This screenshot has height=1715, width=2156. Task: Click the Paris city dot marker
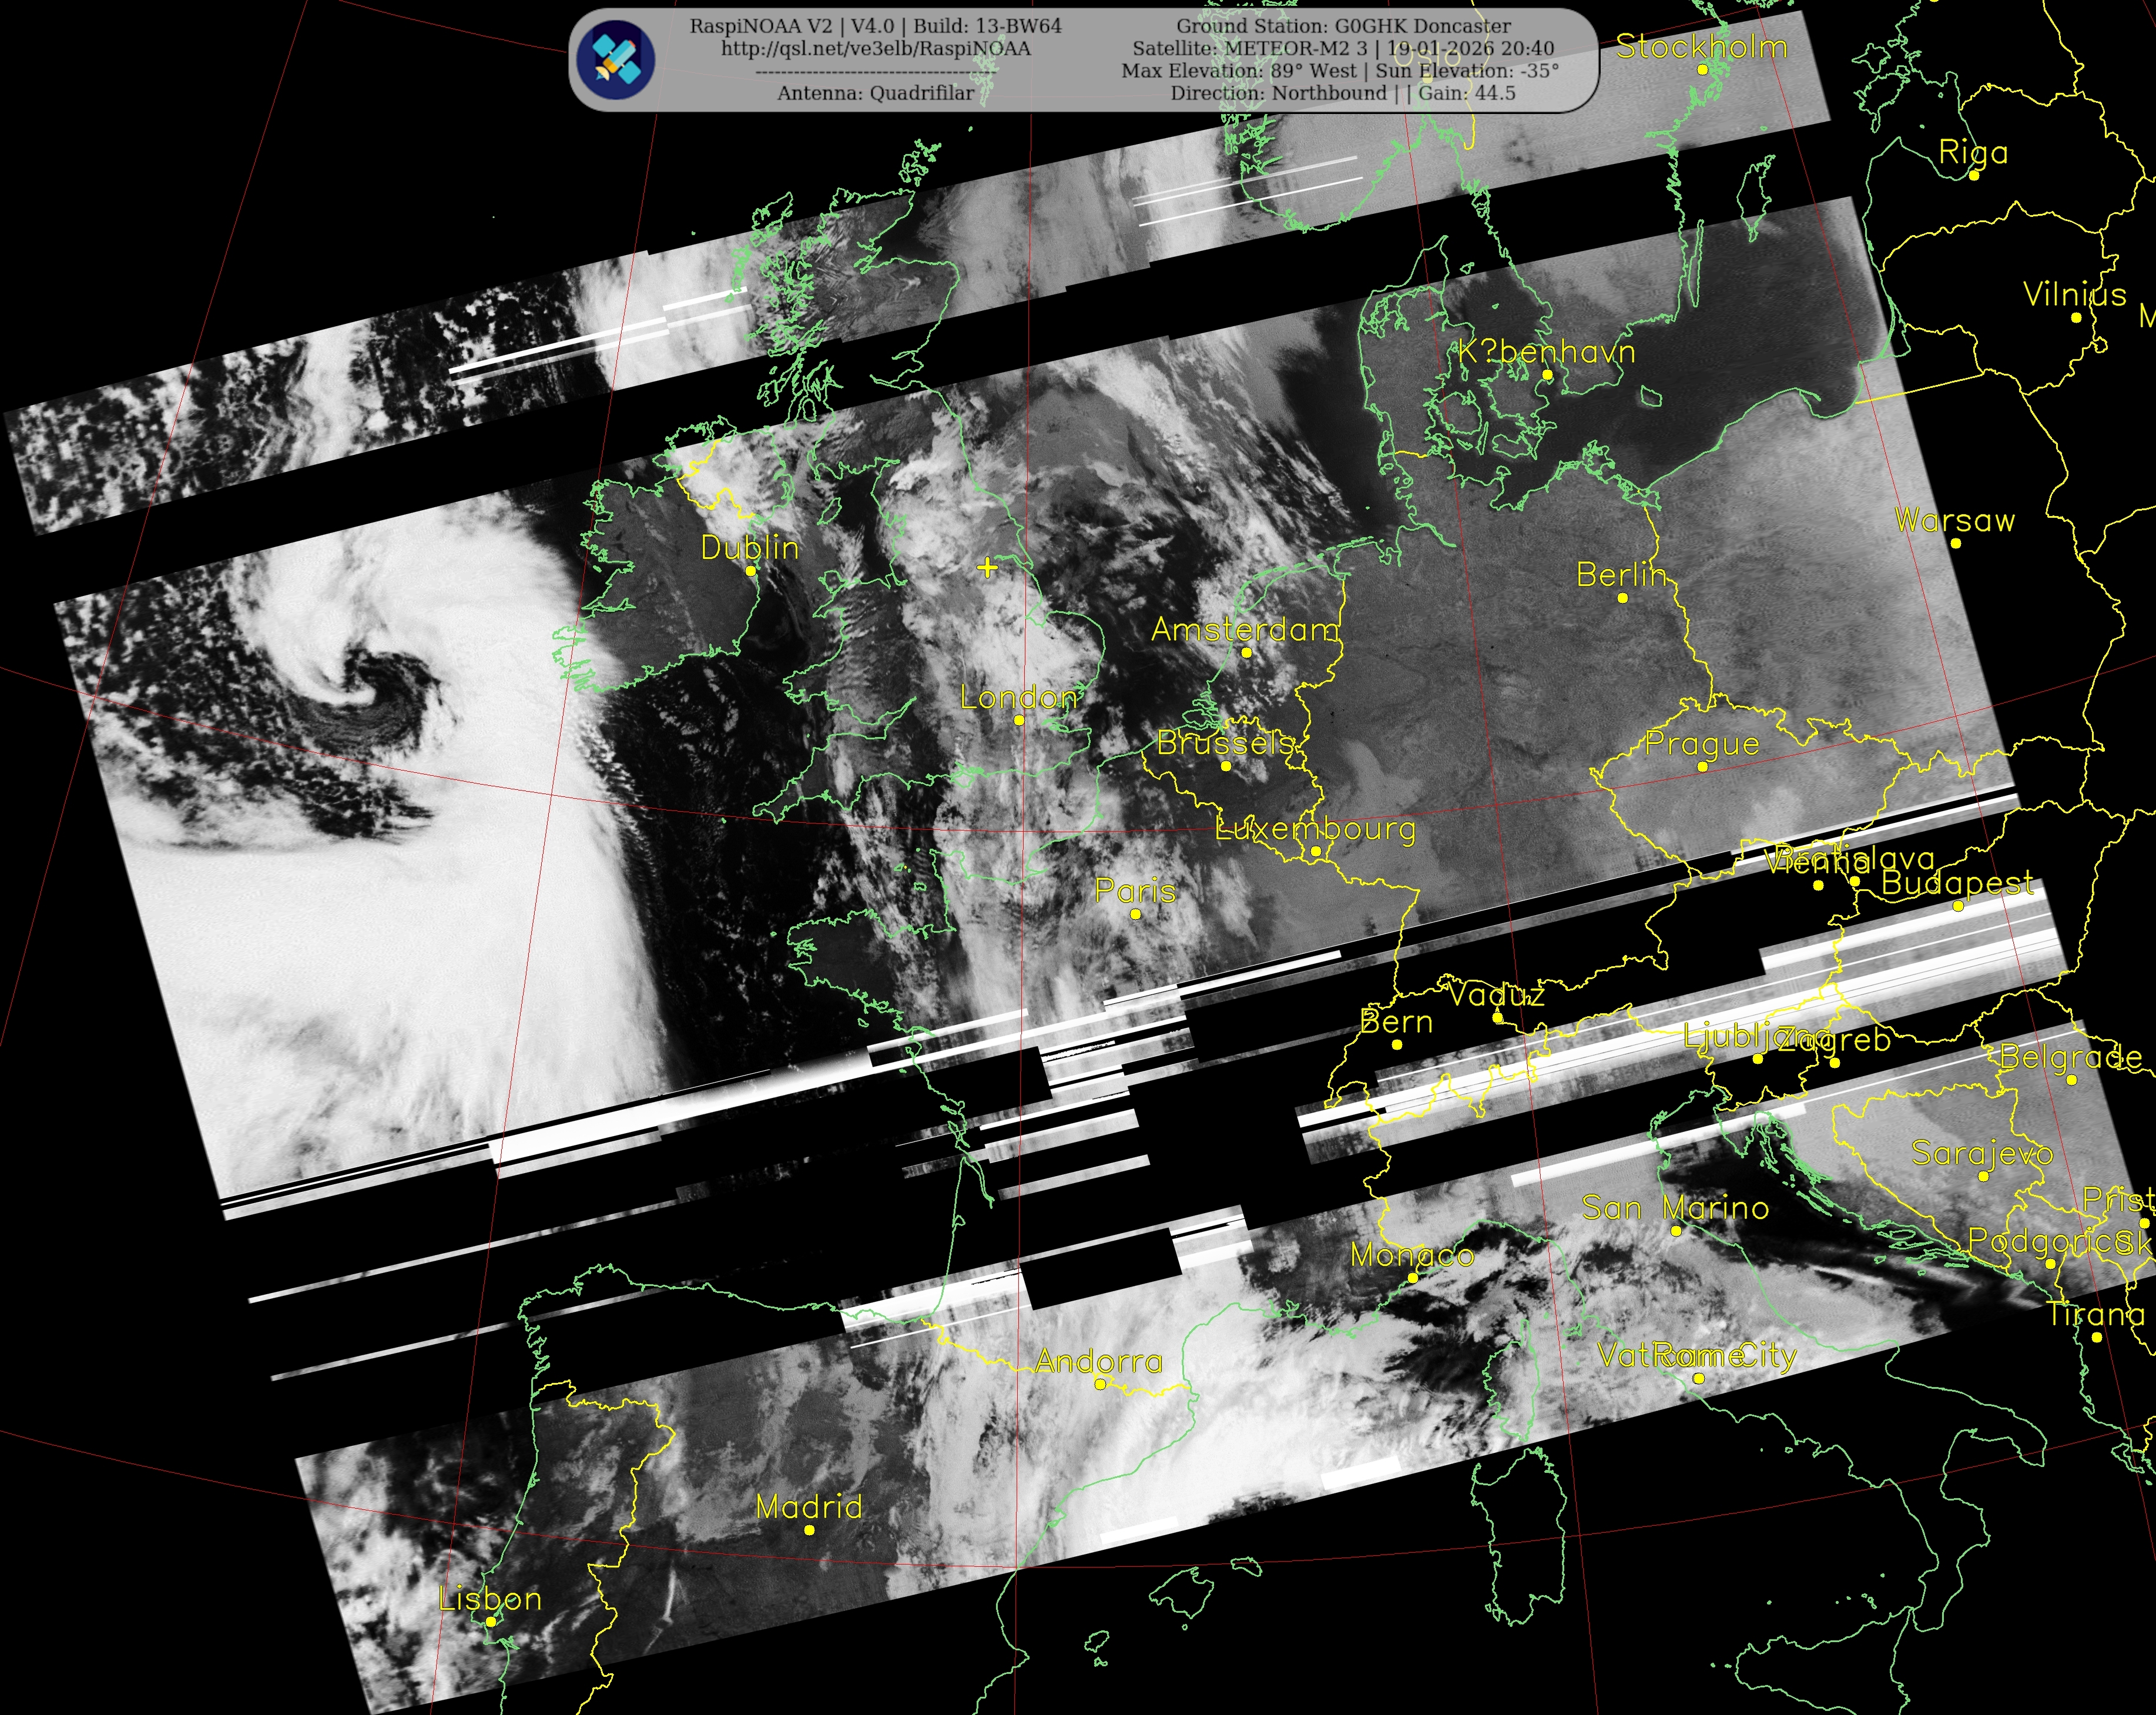(1135, 914)
